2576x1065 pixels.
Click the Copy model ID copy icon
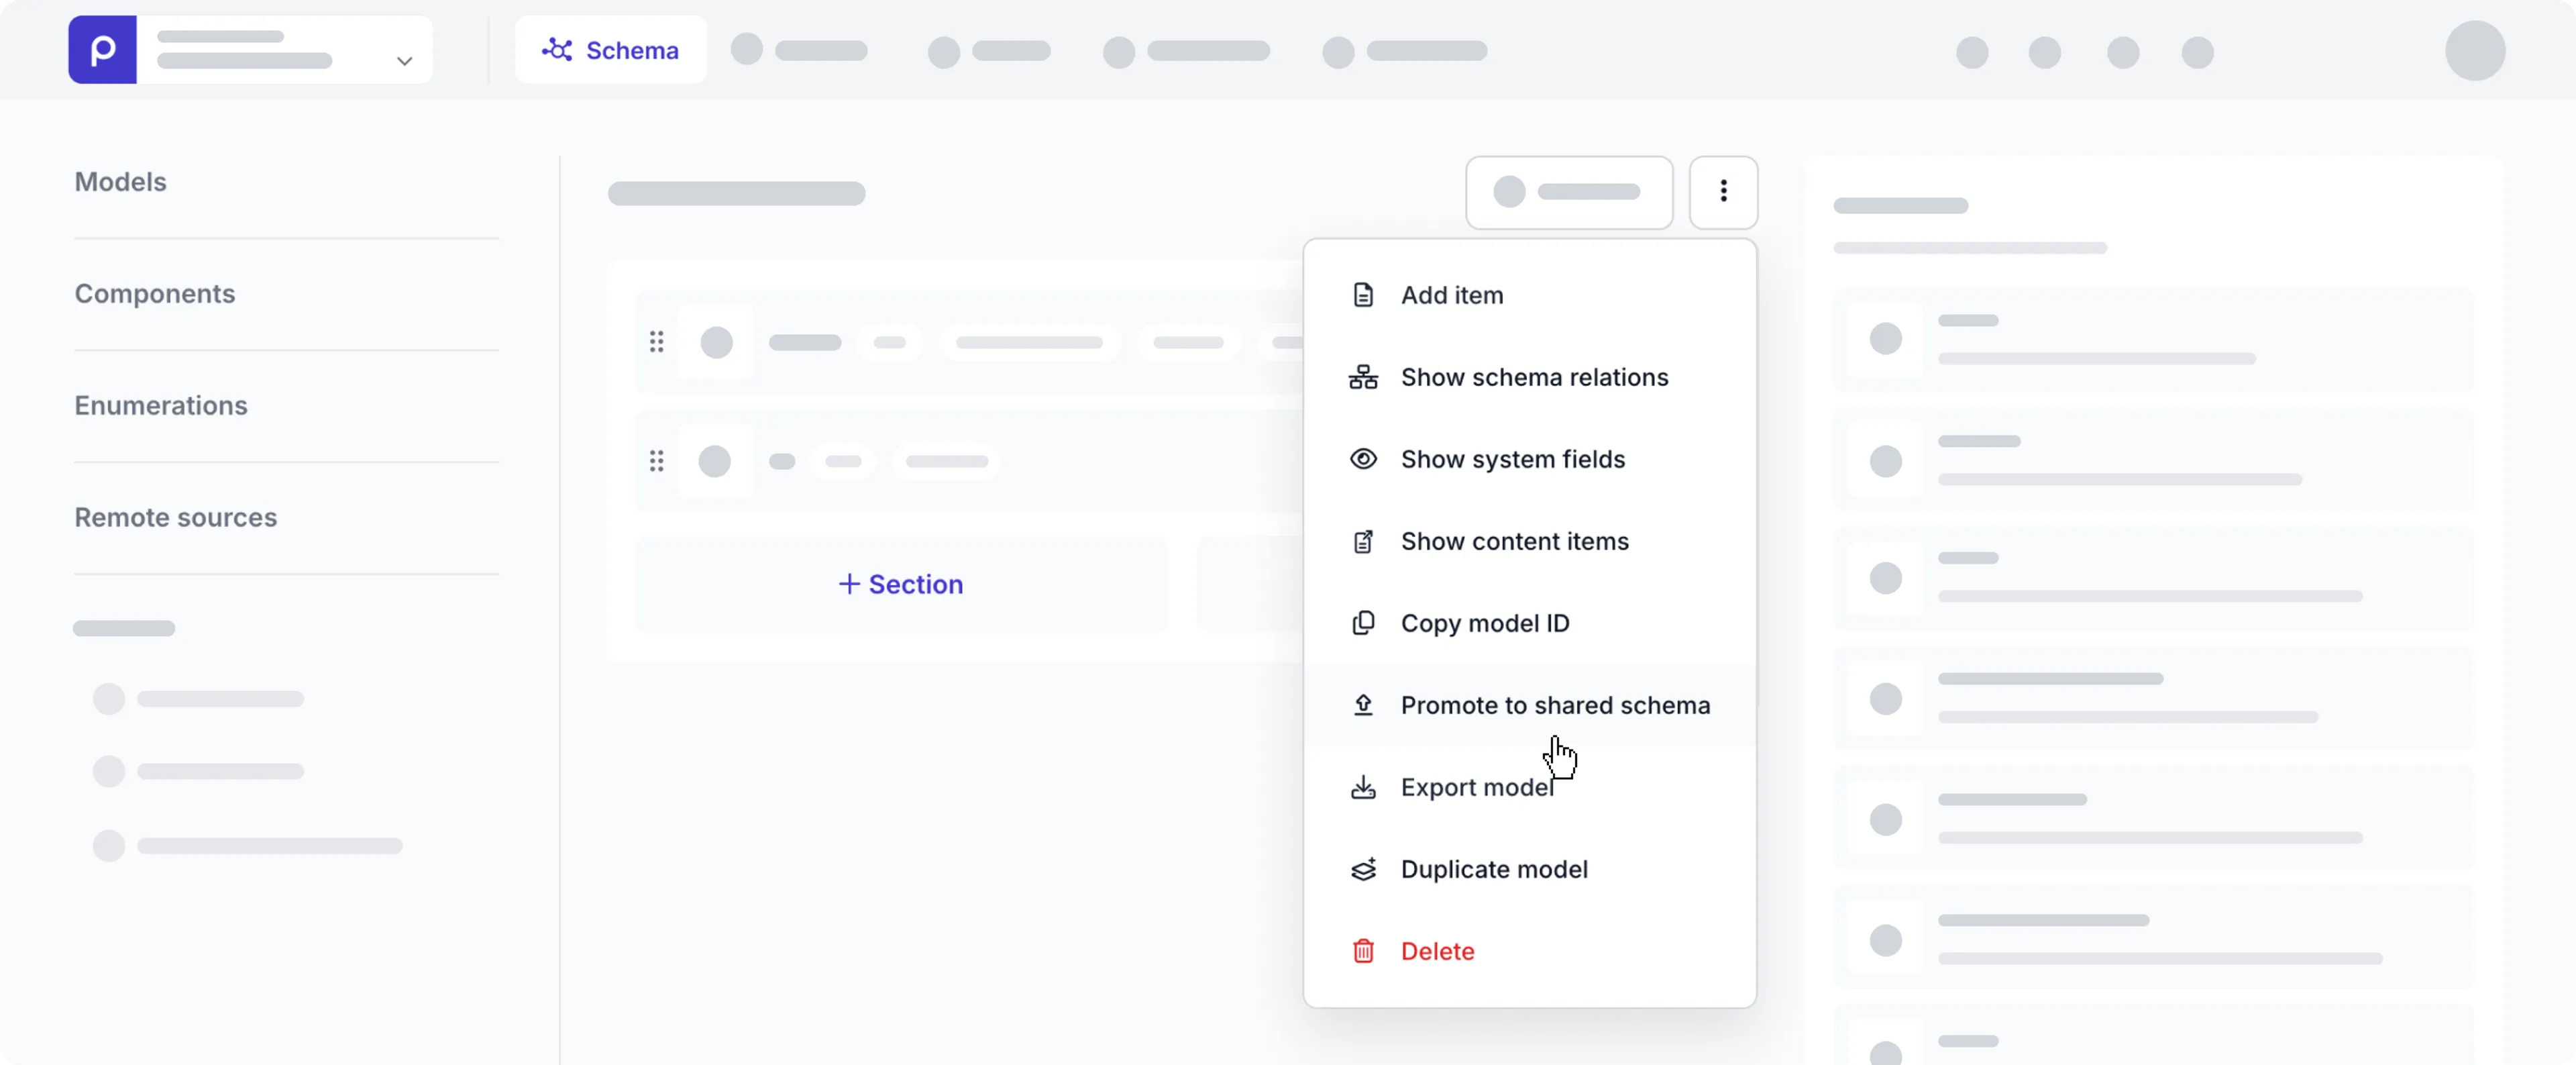[x=1362, y=623]
